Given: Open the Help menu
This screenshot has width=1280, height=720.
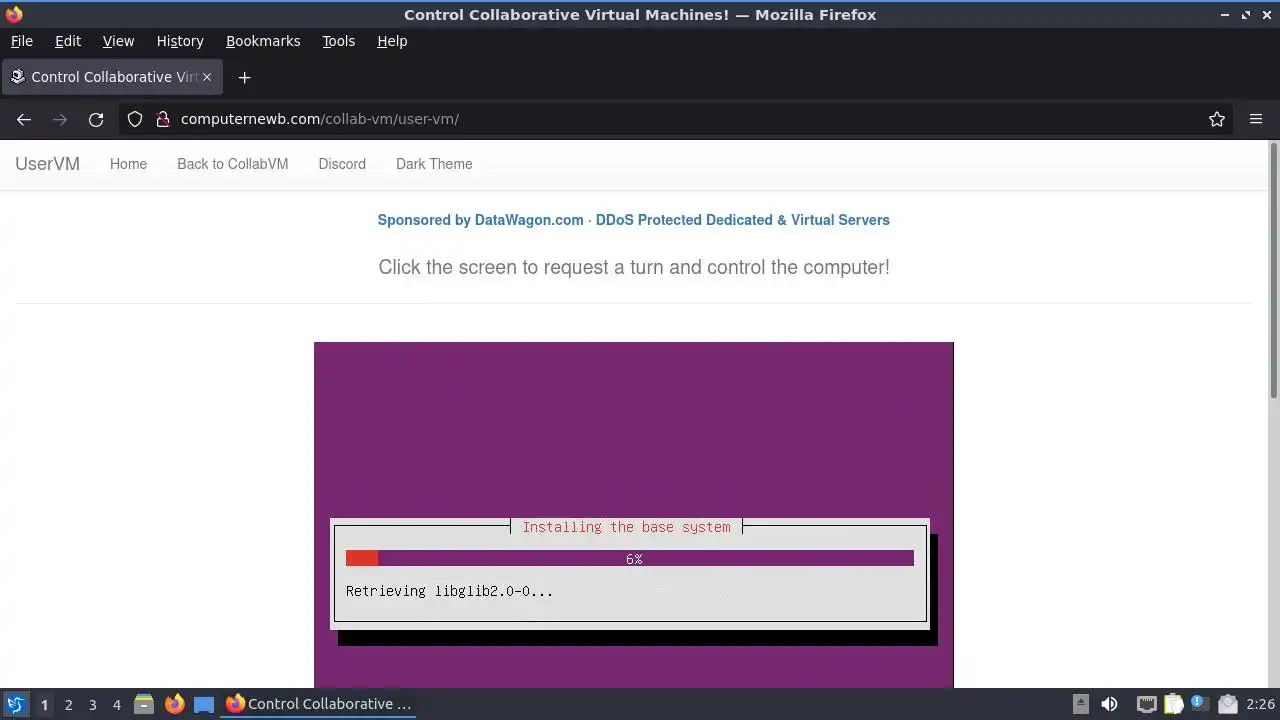Looking at the screenshot, I should point(392,41).
